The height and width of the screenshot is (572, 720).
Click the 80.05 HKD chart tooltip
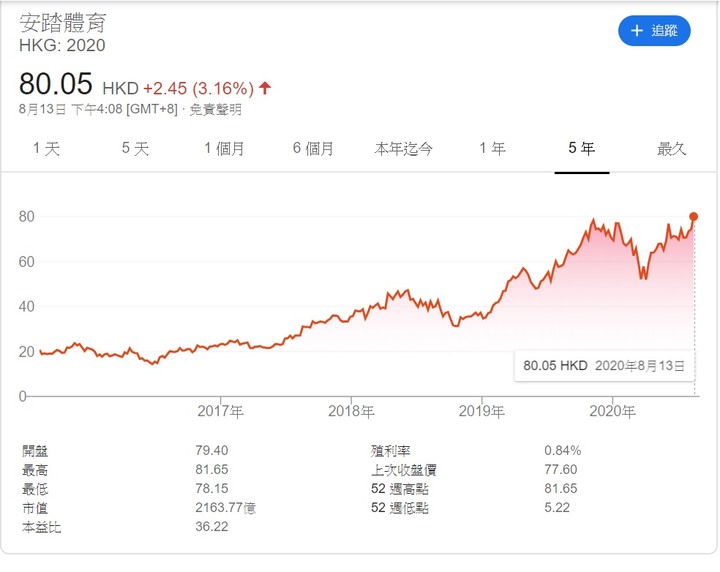point(604,366)
